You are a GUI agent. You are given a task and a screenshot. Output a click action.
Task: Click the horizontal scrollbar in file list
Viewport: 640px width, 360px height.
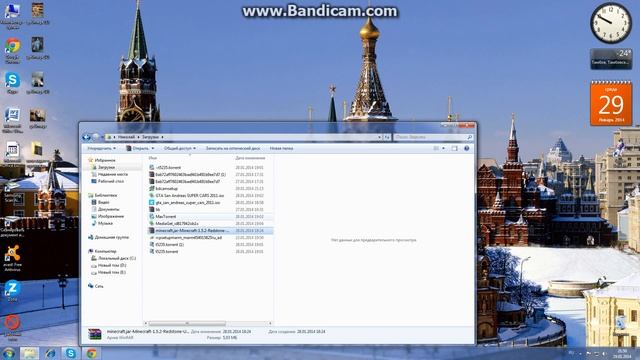pyautogui.click(x=187, y=323)
